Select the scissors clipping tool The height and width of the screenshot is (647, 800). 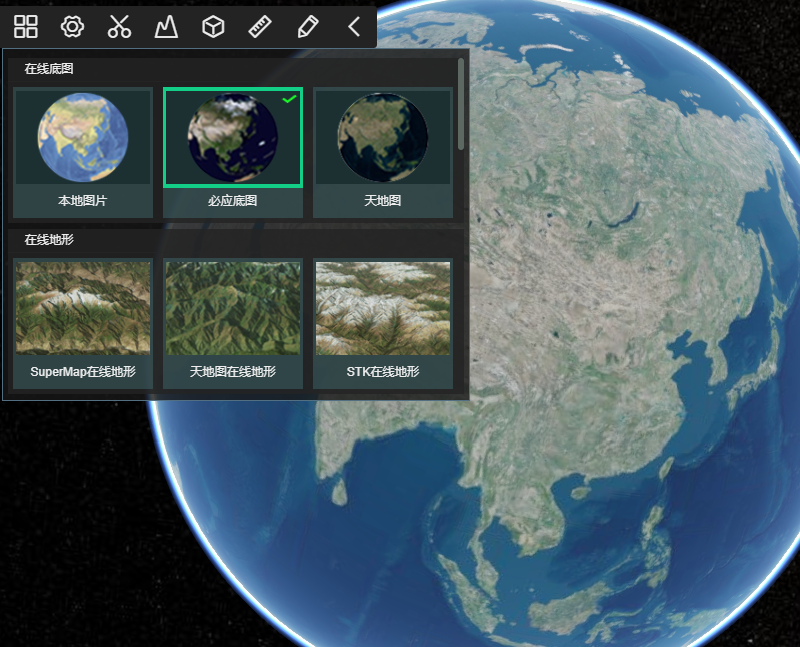click(119, 27)
